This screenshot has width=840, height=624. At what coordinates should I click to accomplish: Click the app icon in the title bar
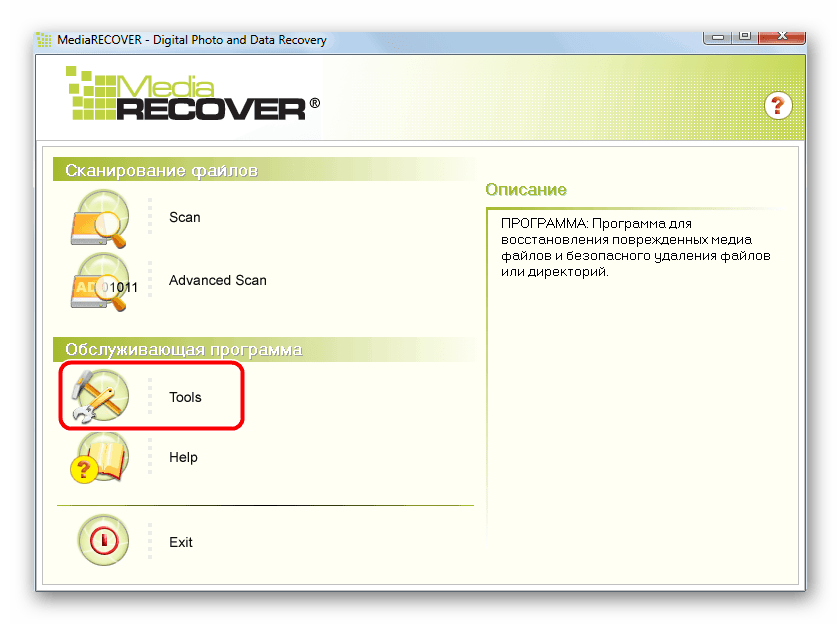point(44,40)
